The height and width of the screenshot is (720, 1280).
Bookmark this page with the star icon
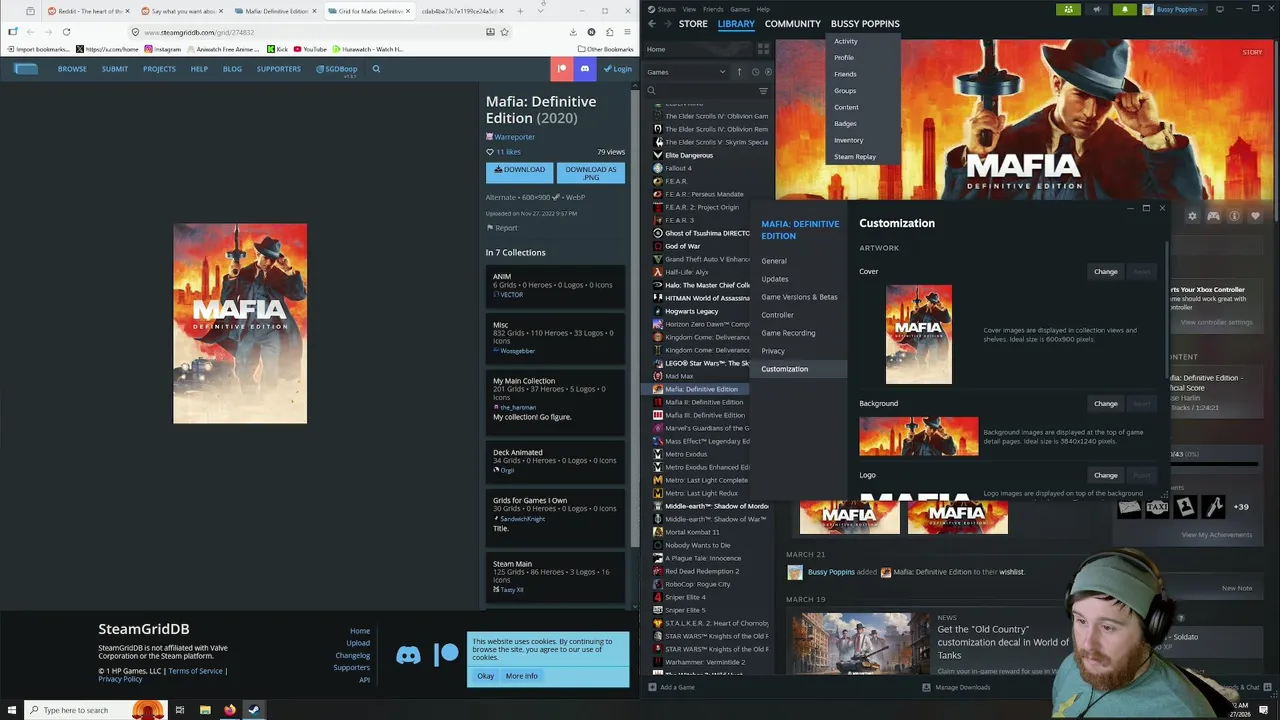point(504,32)
